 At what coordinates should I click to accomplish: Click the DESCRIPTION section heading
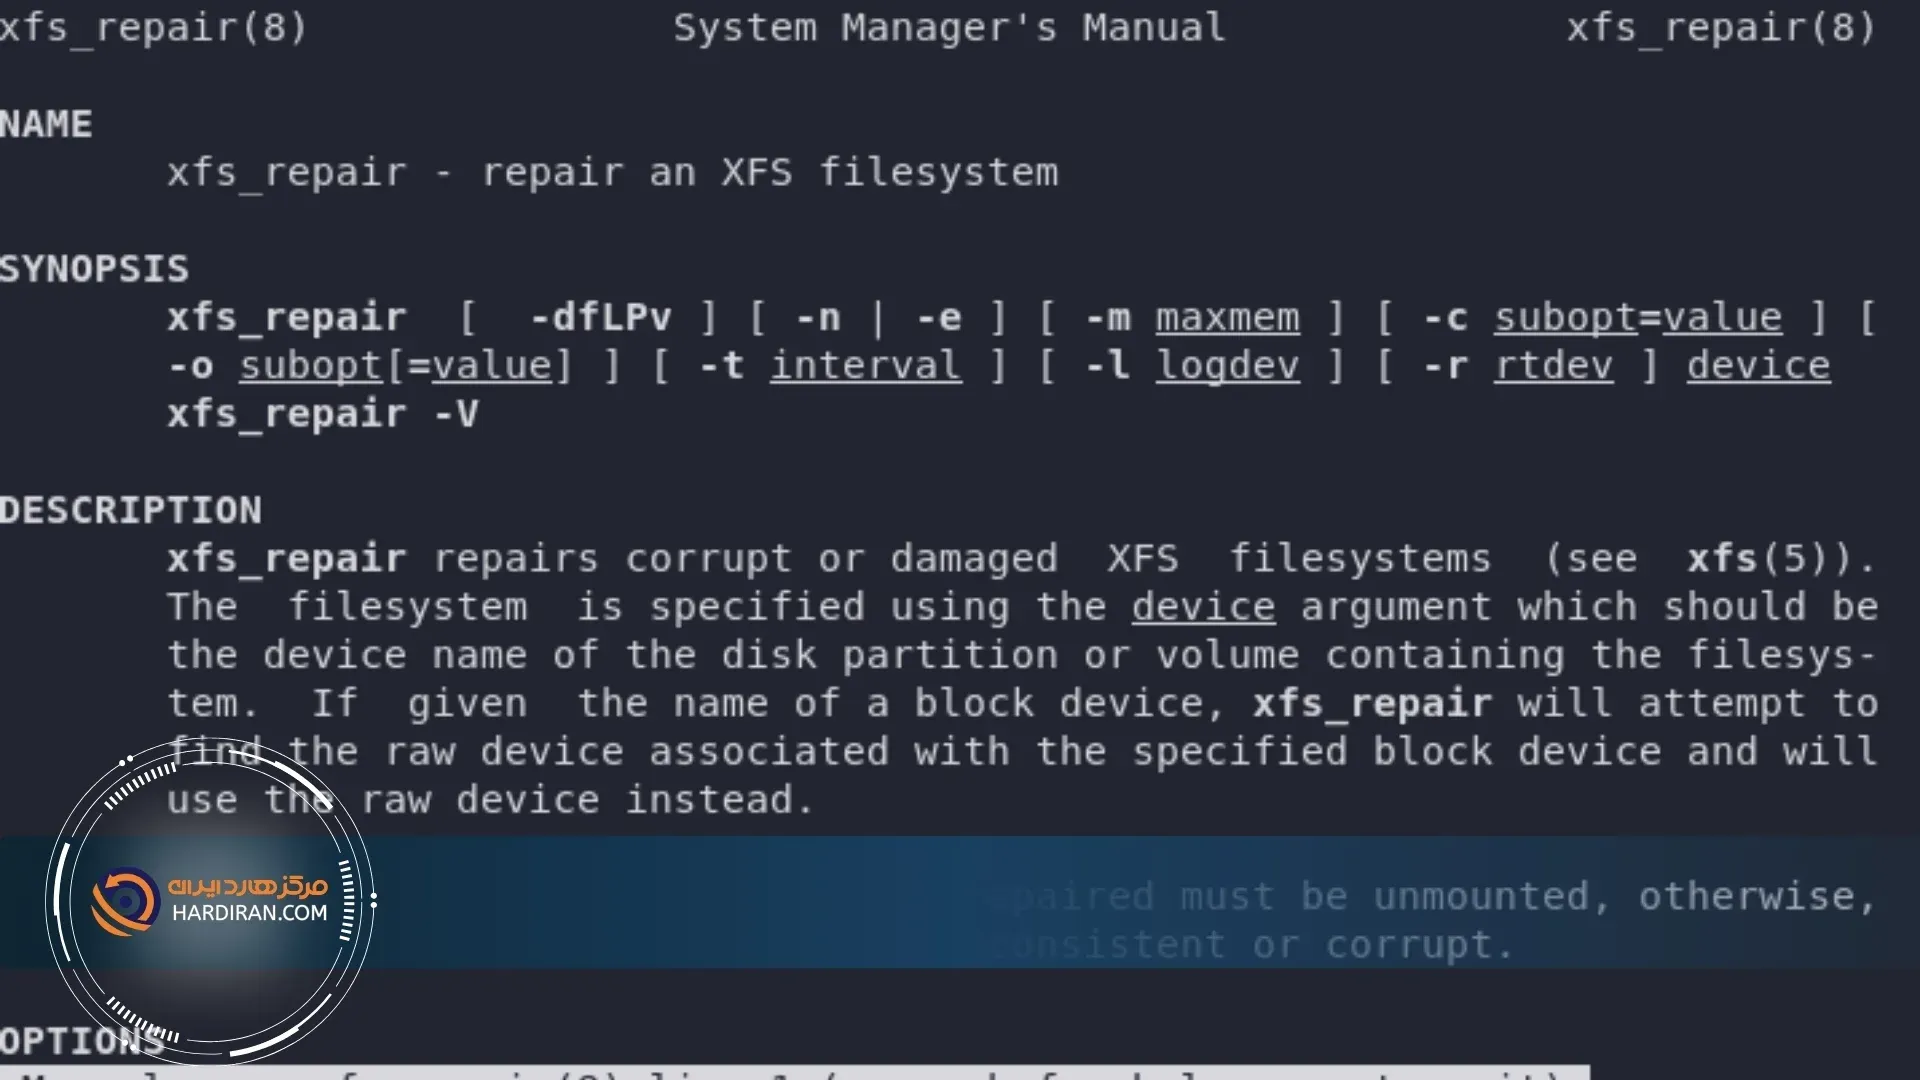tap(131, 511)
